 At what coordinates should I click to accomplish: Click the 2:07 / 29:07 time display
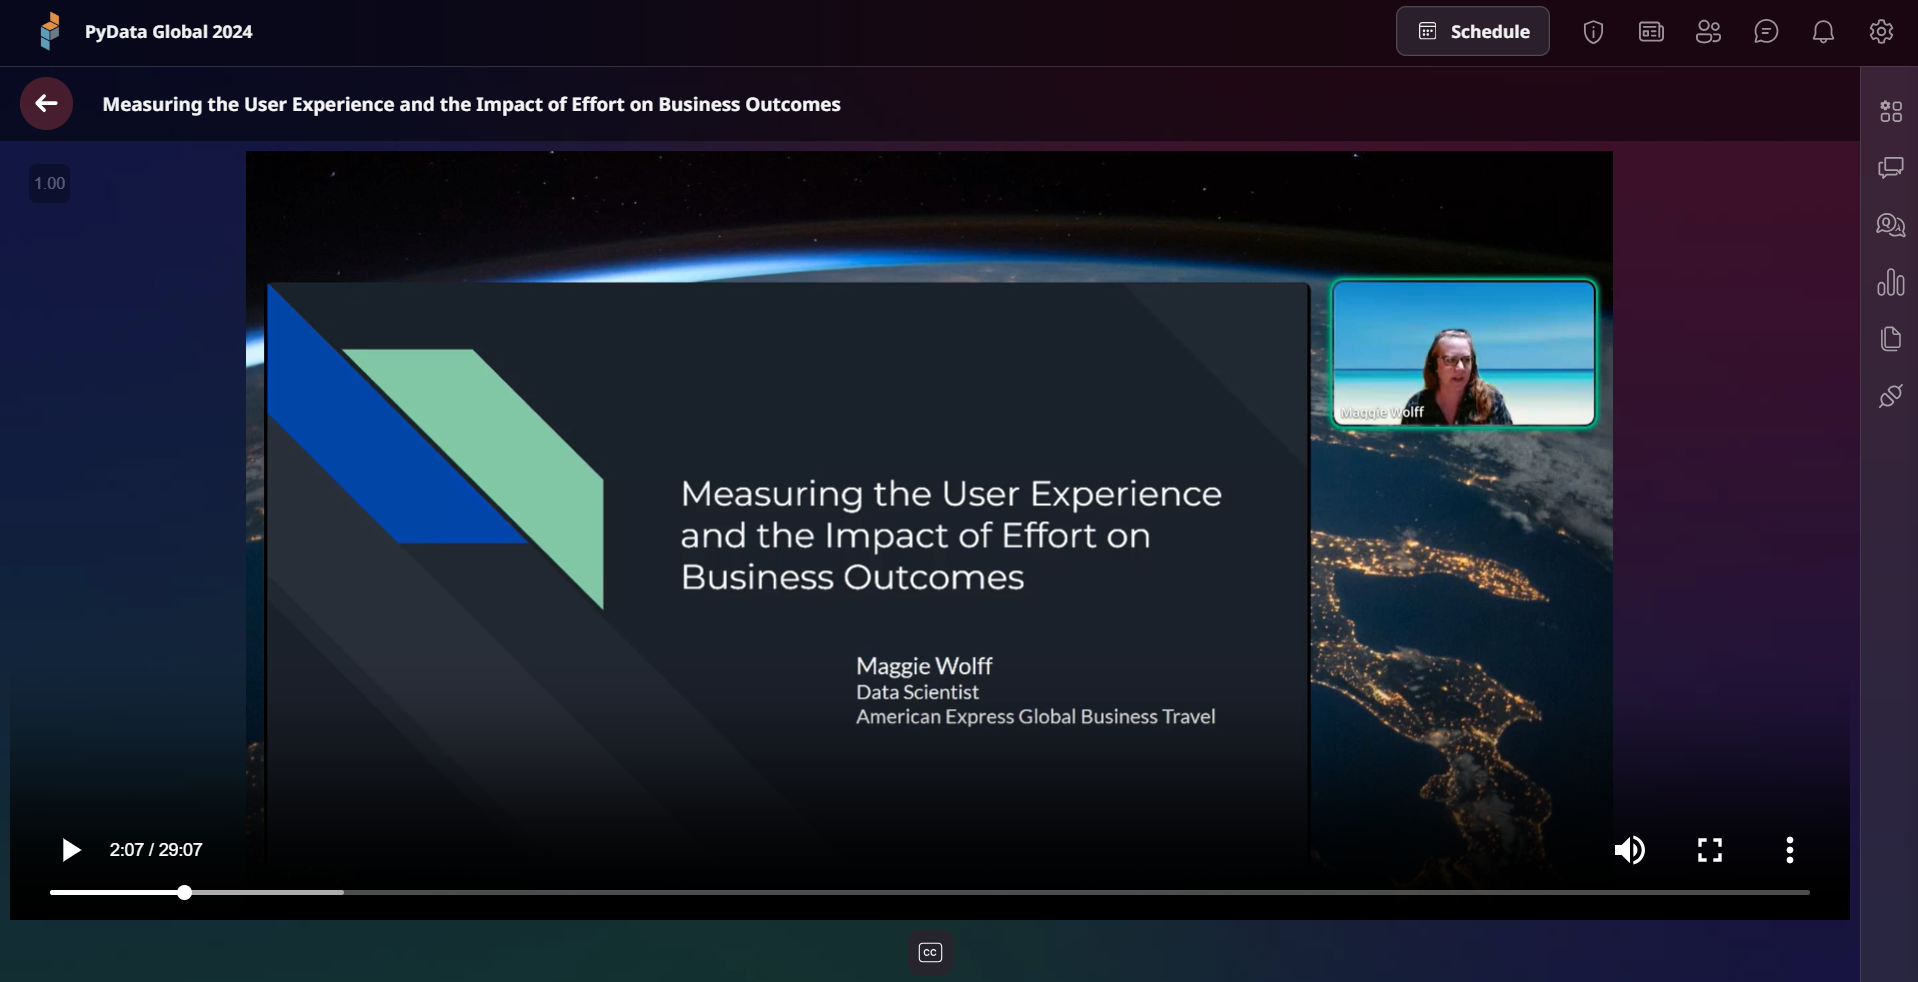156,850
